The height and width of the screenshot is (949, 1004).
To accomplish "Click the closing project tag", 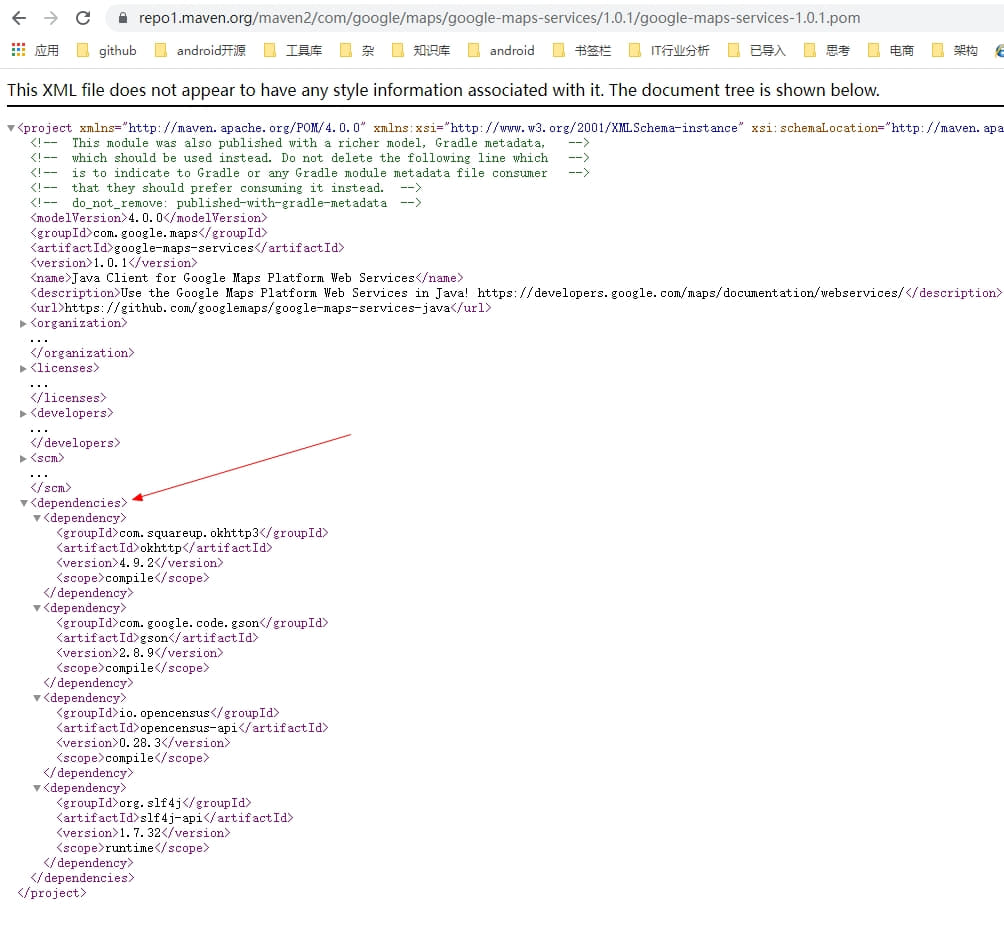I will click(52, 893).
